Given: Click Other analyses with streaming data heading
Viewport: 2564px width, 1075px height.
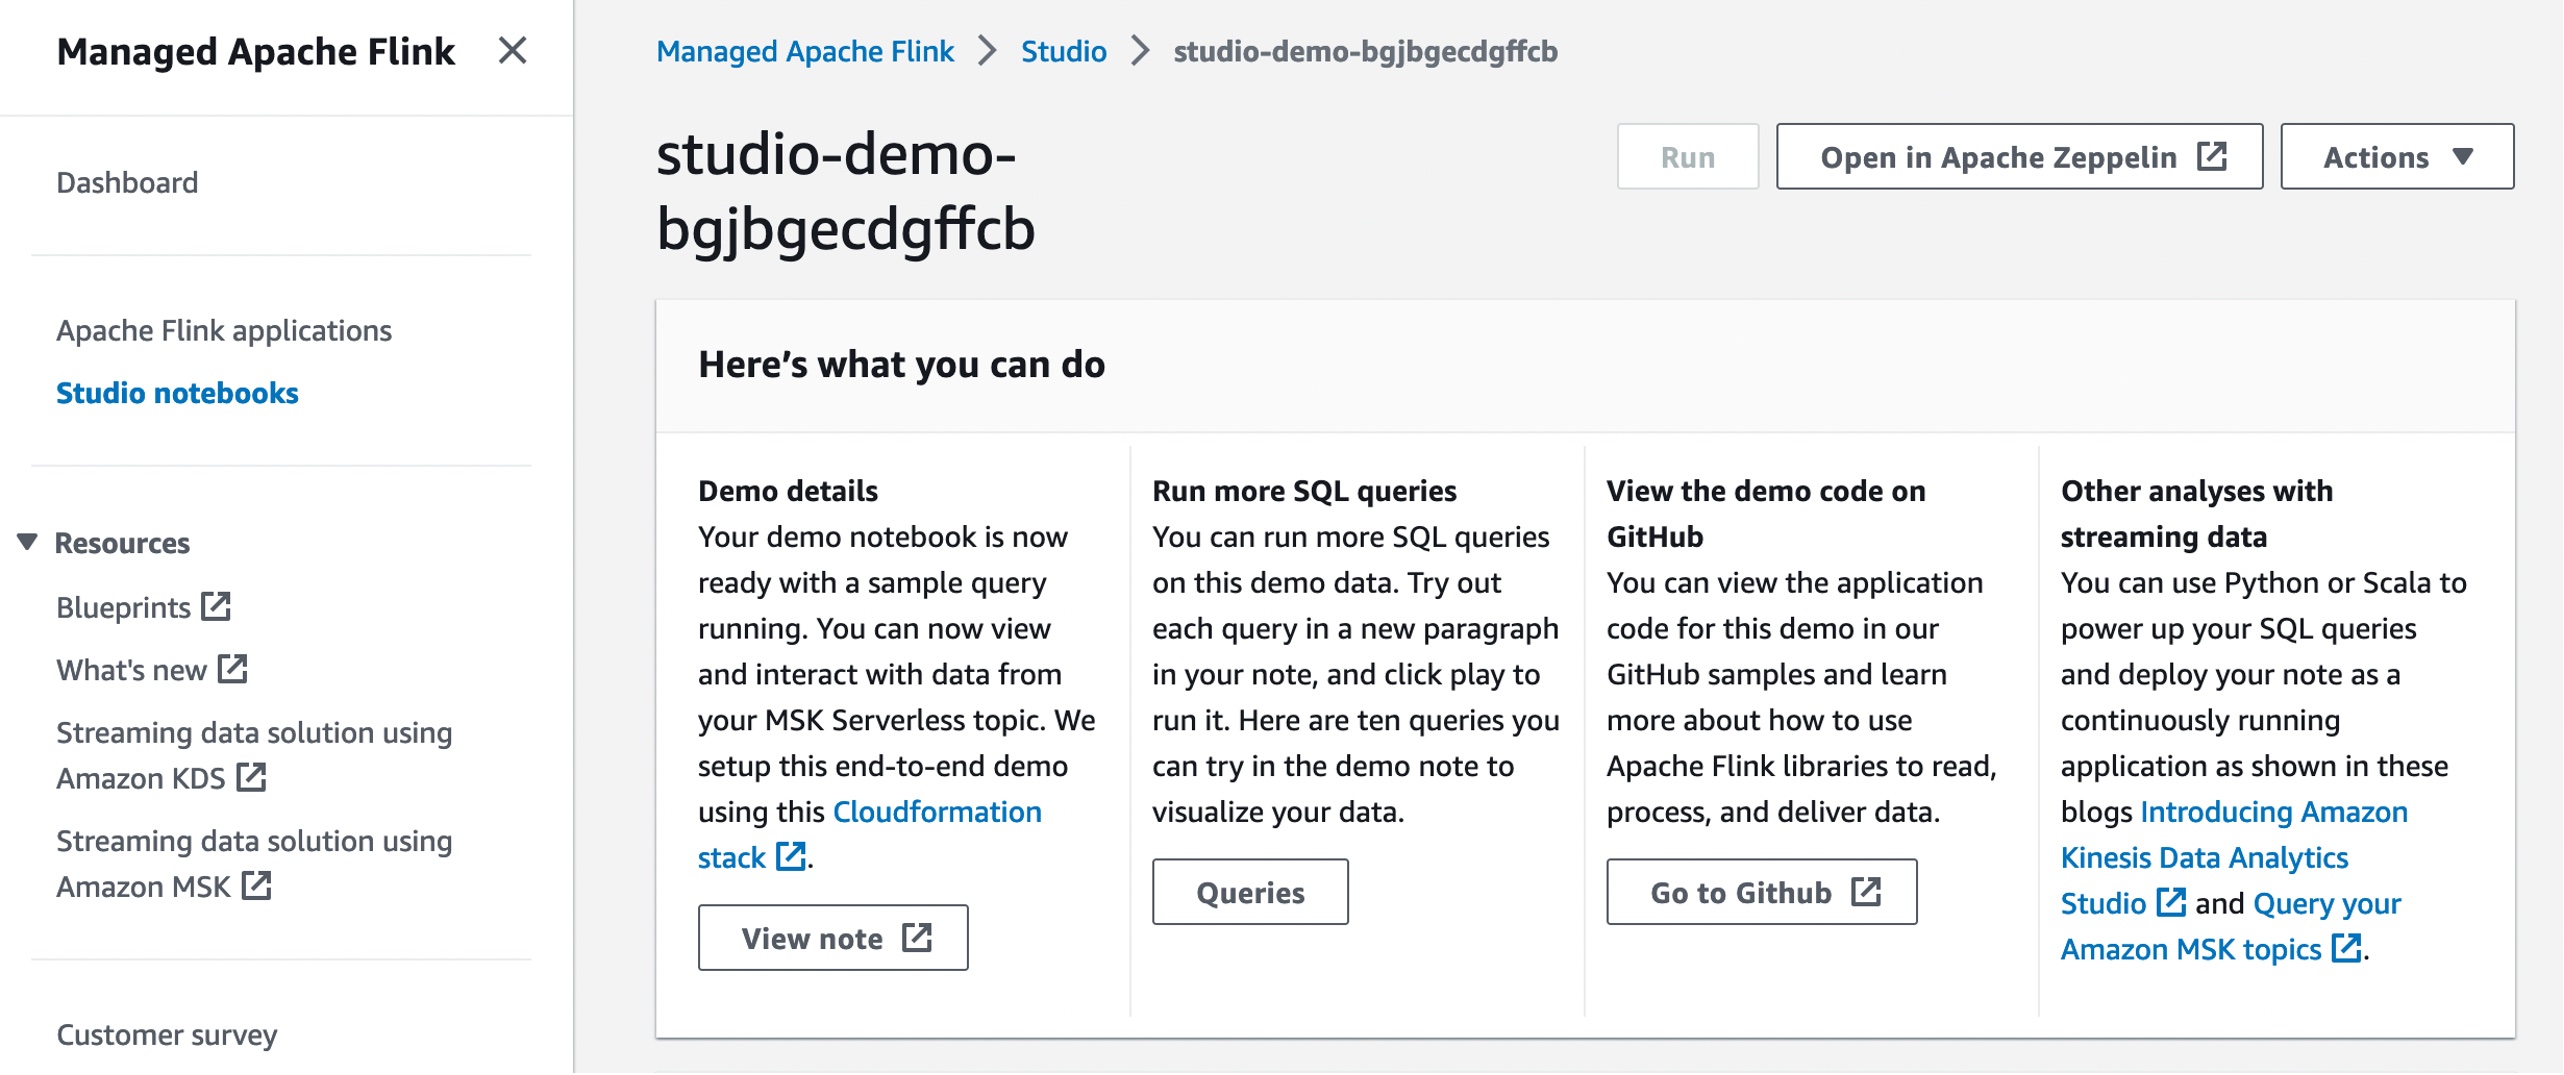Looking at the screenshot, I should [2196, 514].
